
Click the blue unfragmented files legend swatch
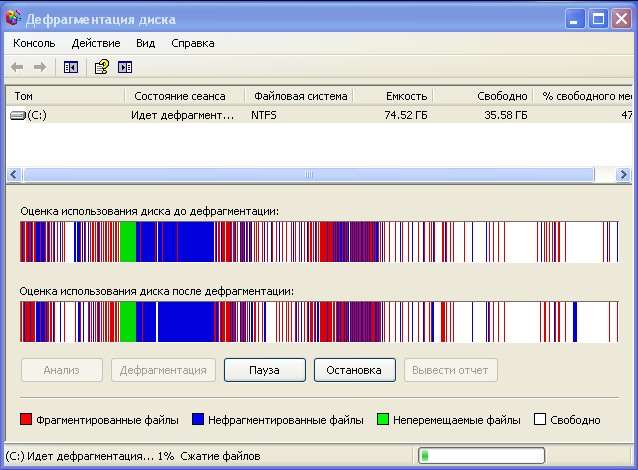point(198,419)
